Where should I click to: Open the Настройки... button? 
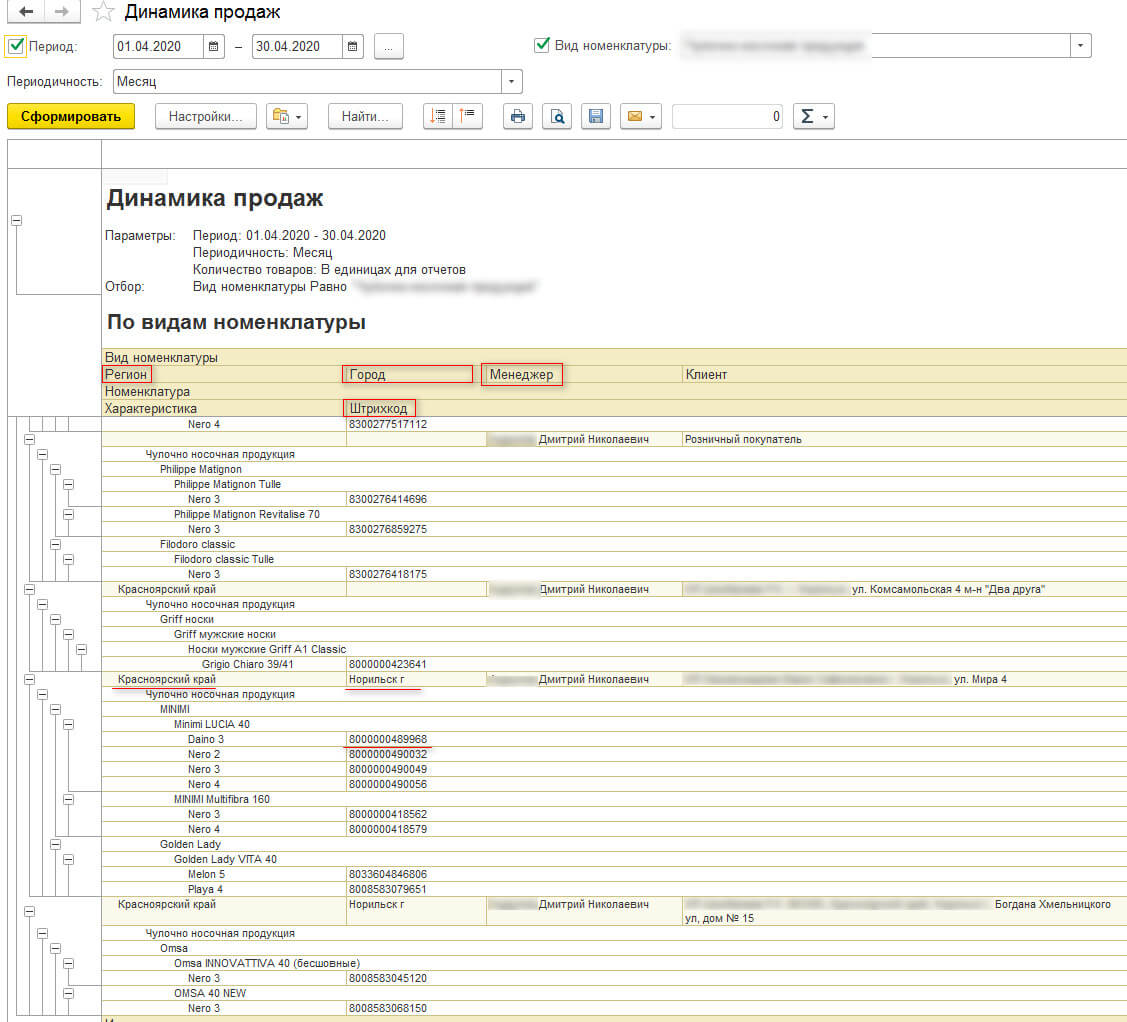click(206, 117)
